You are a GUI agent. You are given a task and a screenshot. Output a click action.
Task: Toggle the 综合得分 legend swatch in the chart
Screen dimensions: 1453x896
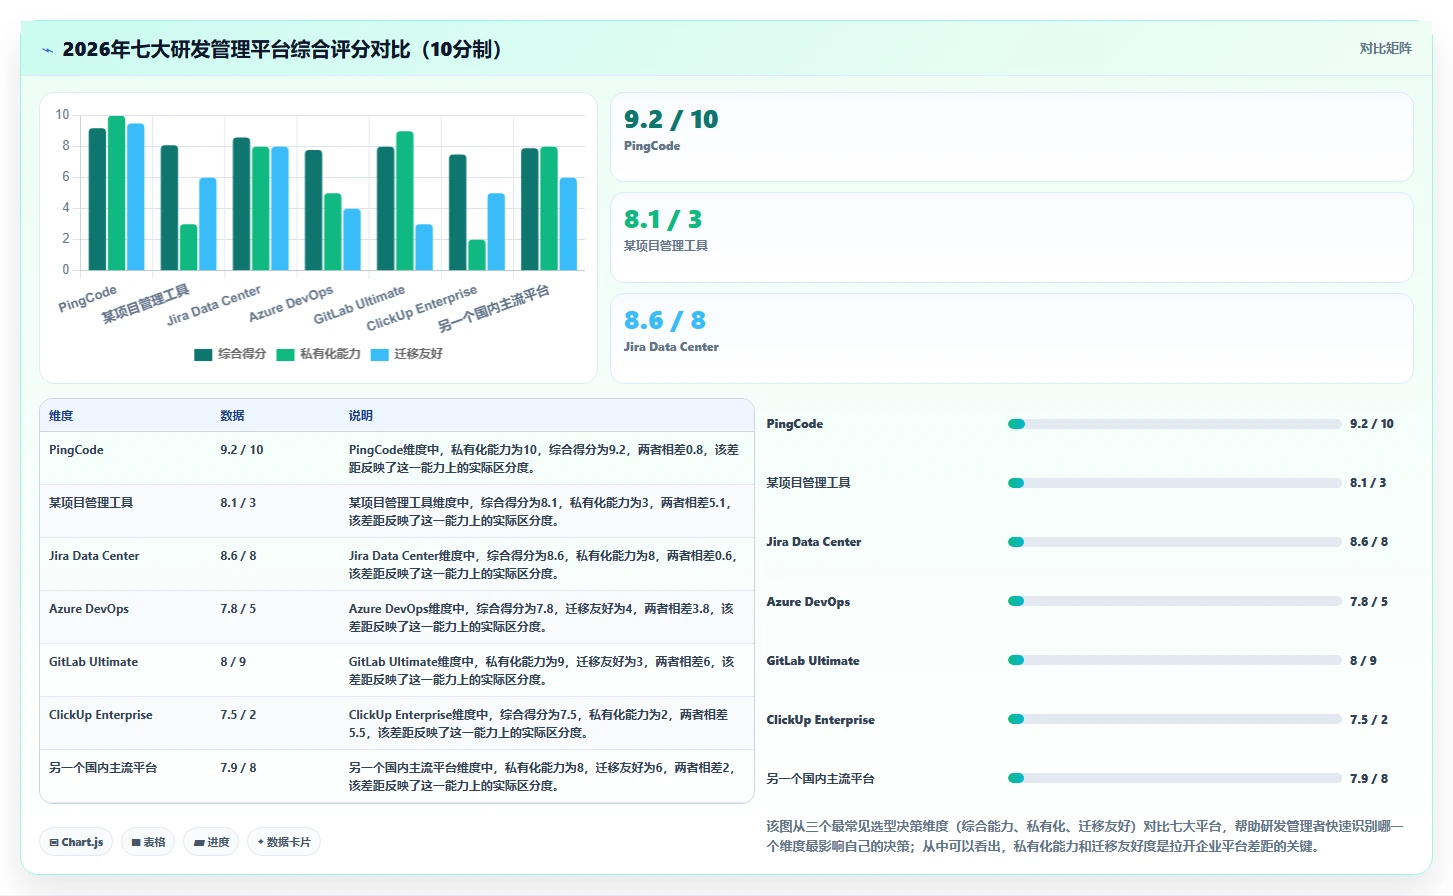203,354
